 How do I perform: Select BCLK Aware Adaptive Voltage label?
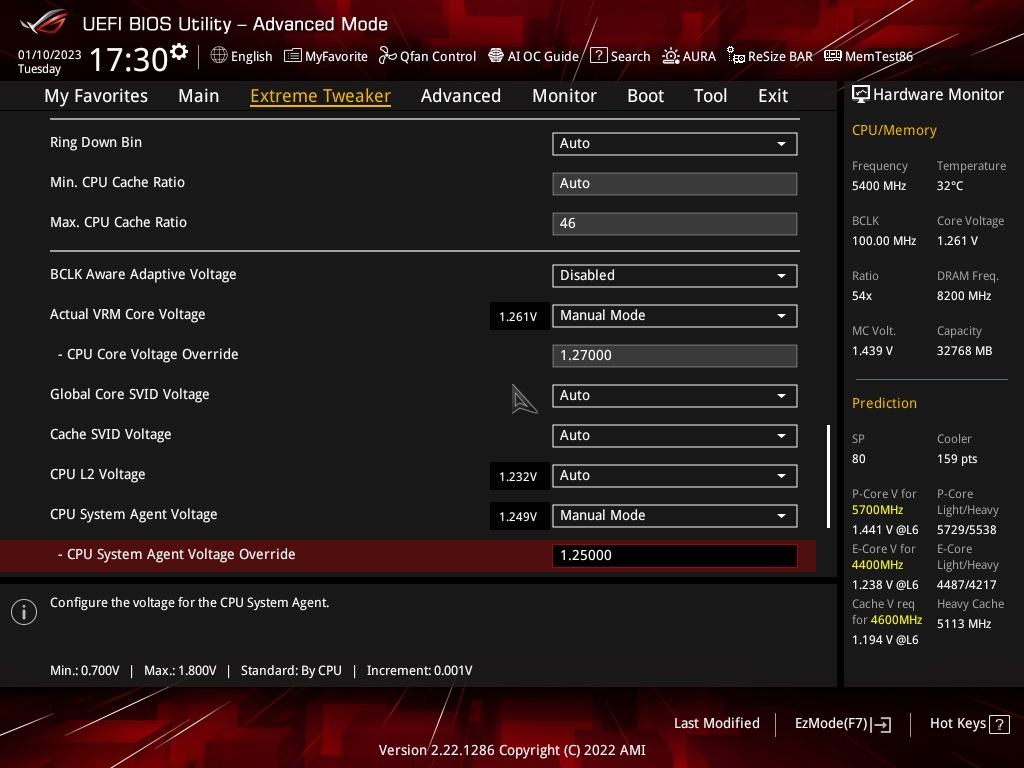click(x=143, y=274)
